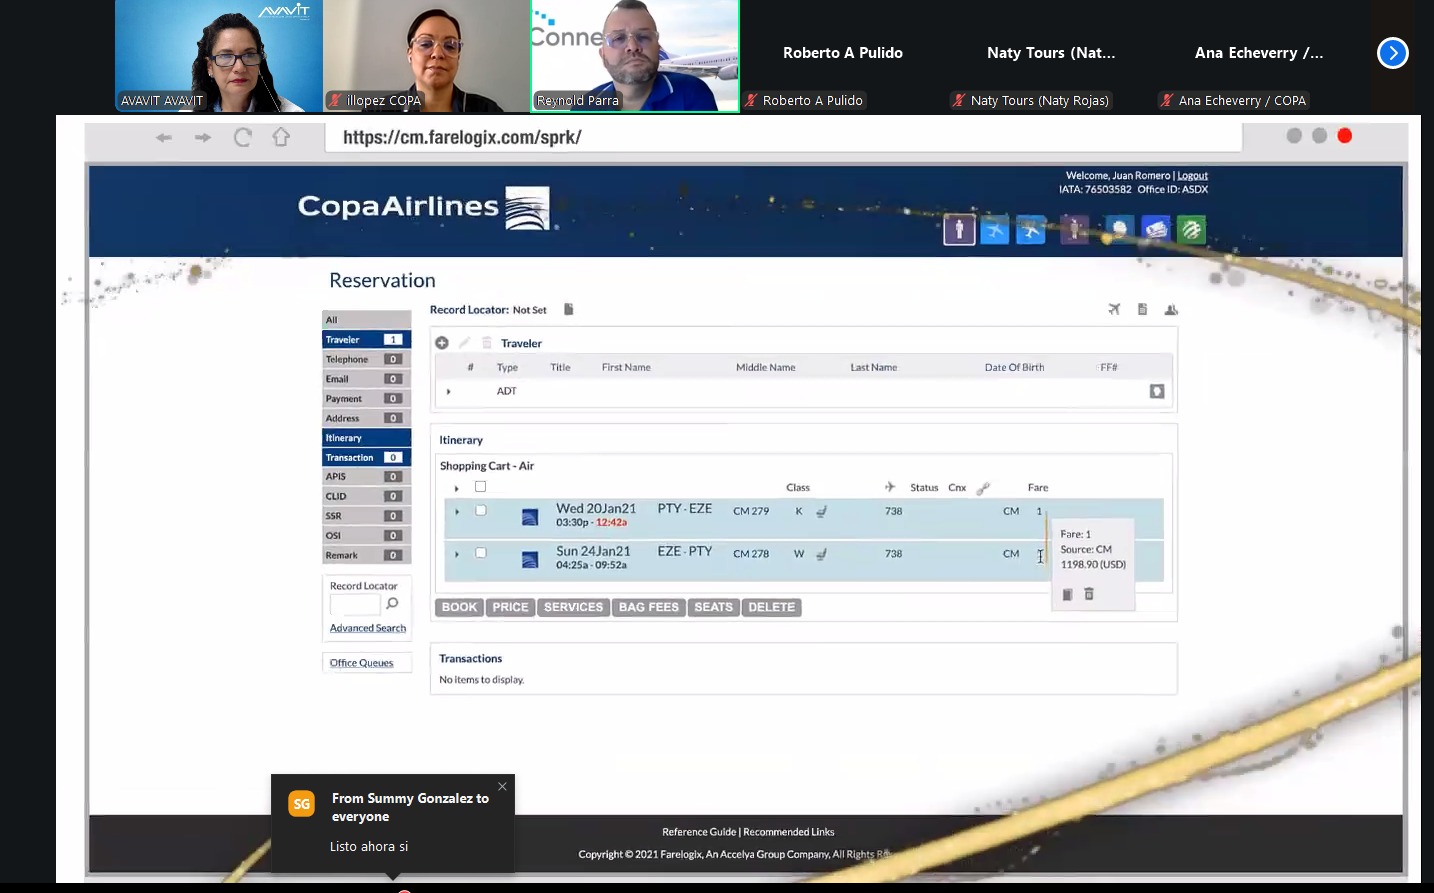Open the green globe icon in header
The image size is (1434, 893).
pos(1191,230)
